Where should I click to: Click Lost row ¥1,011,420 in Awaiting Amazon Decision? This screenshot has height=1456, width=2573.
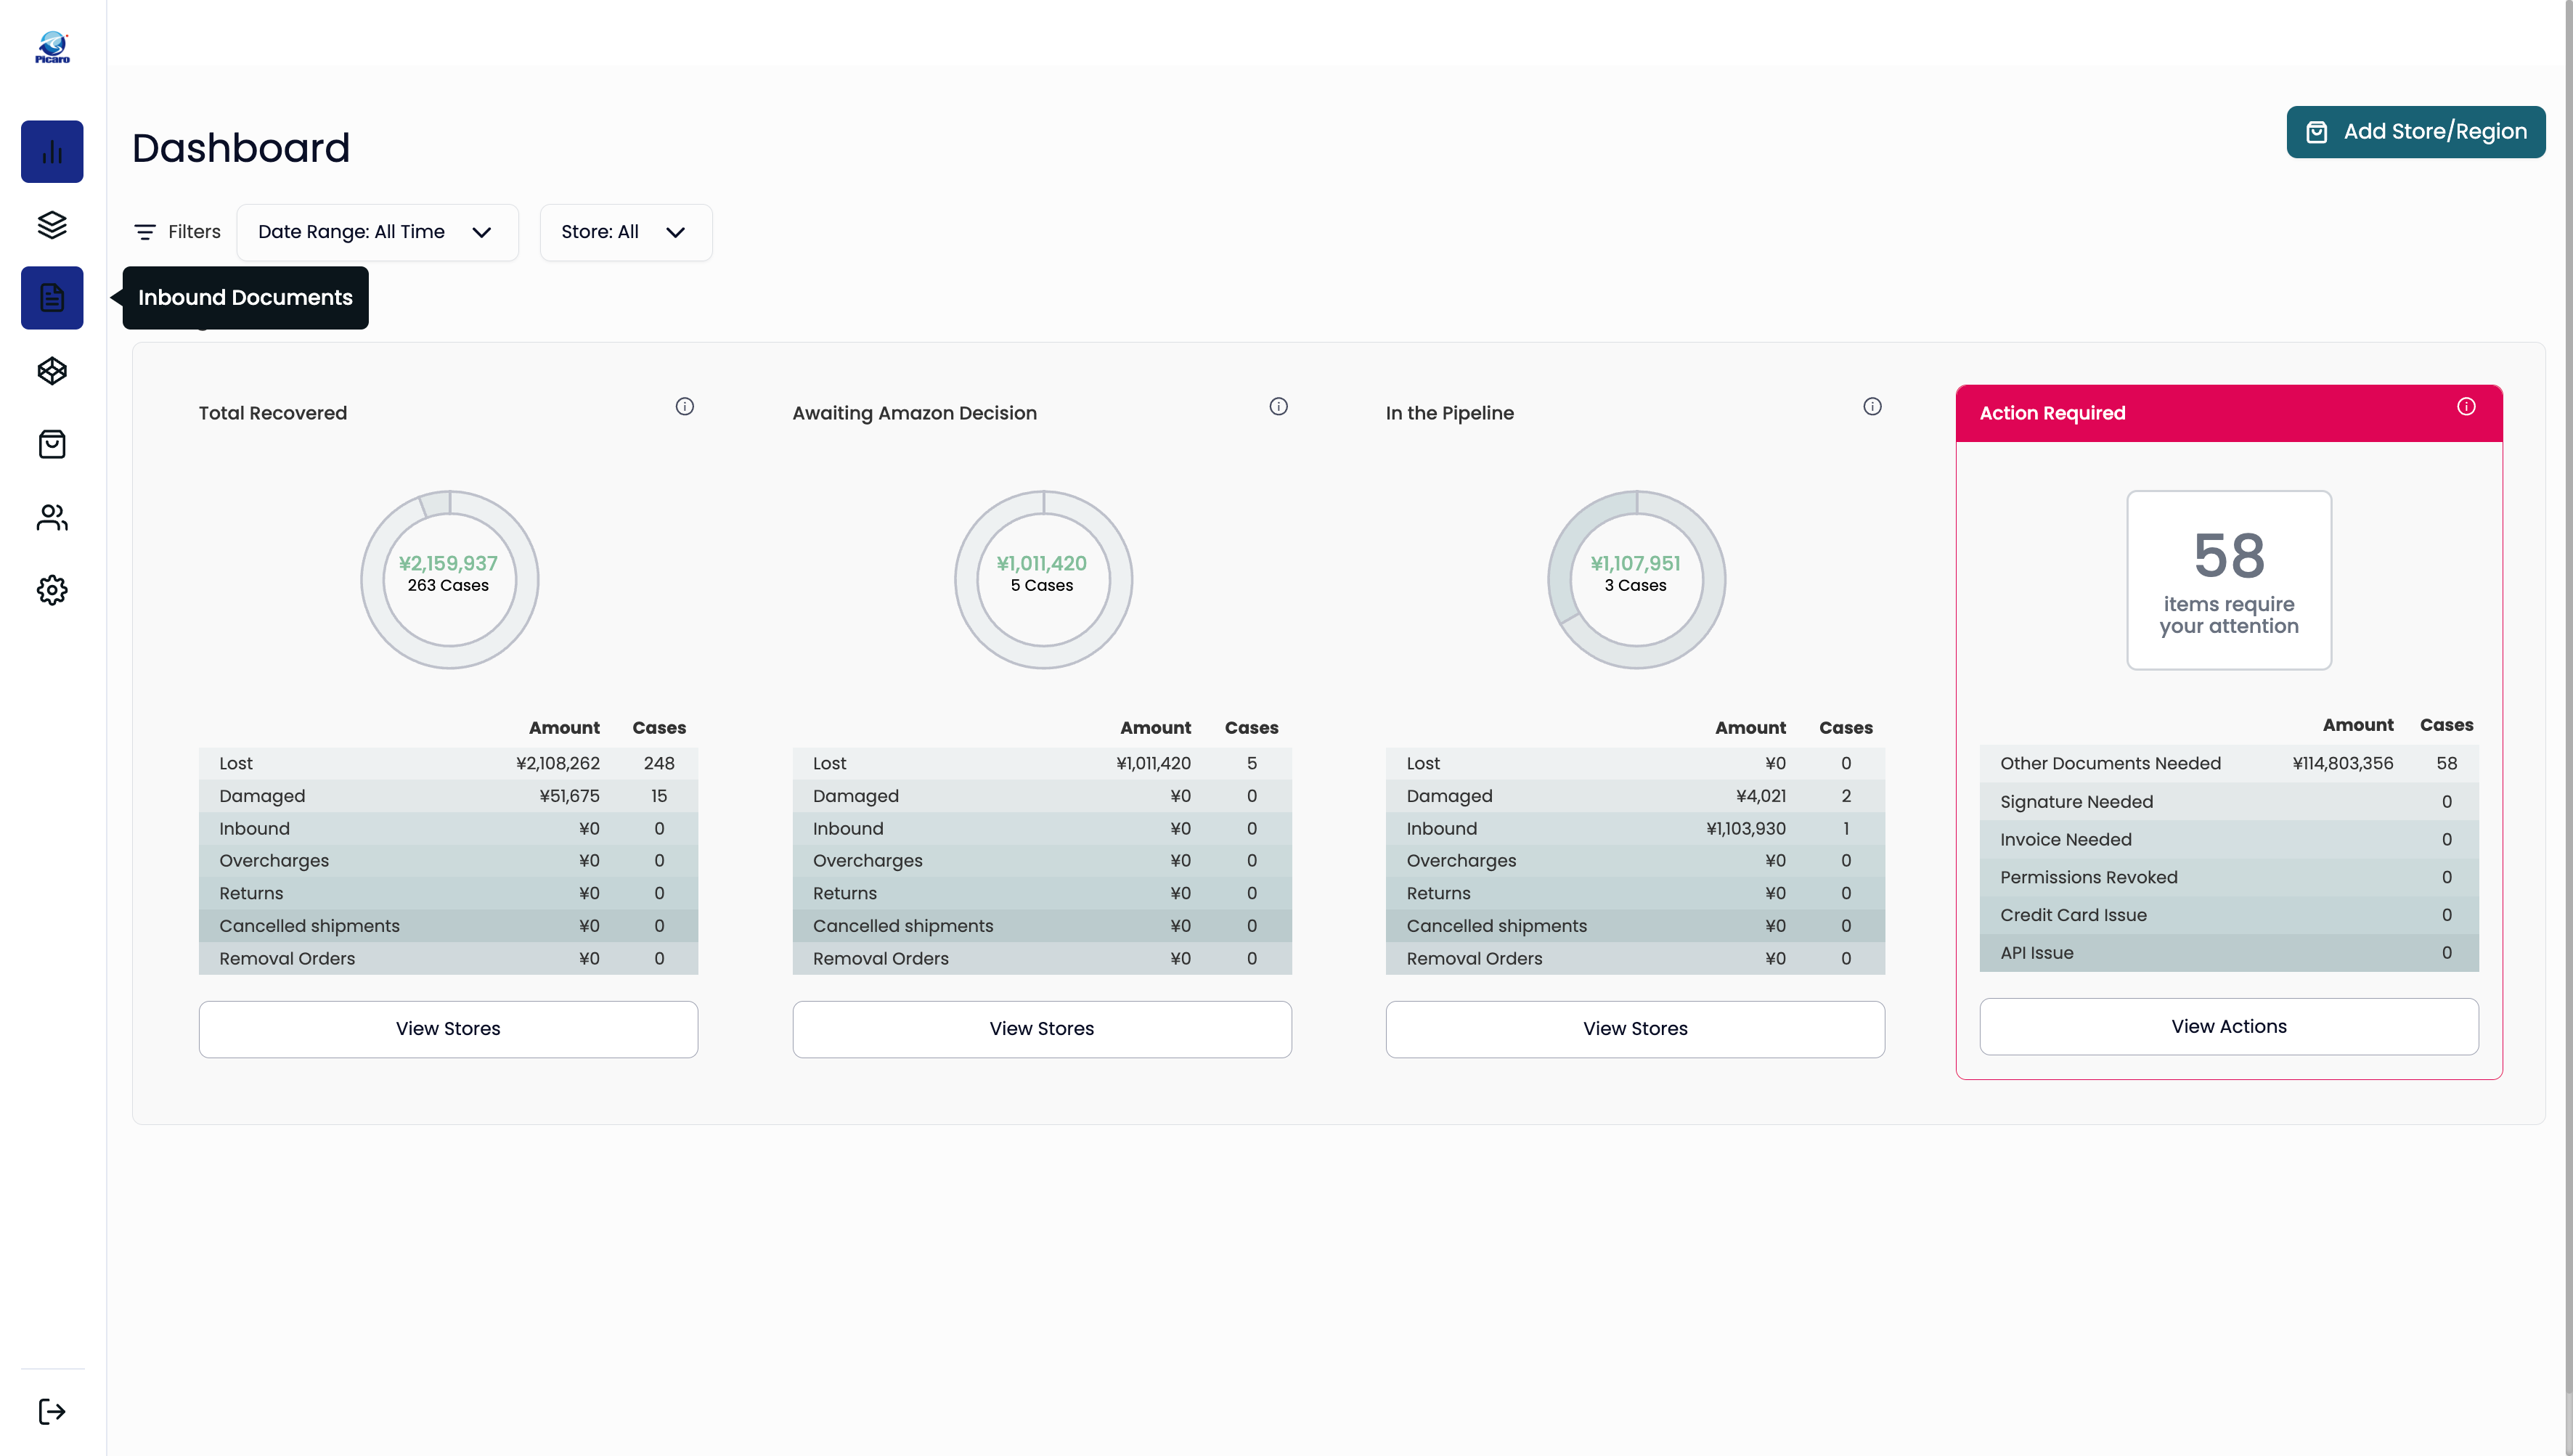coord(1042,763)
